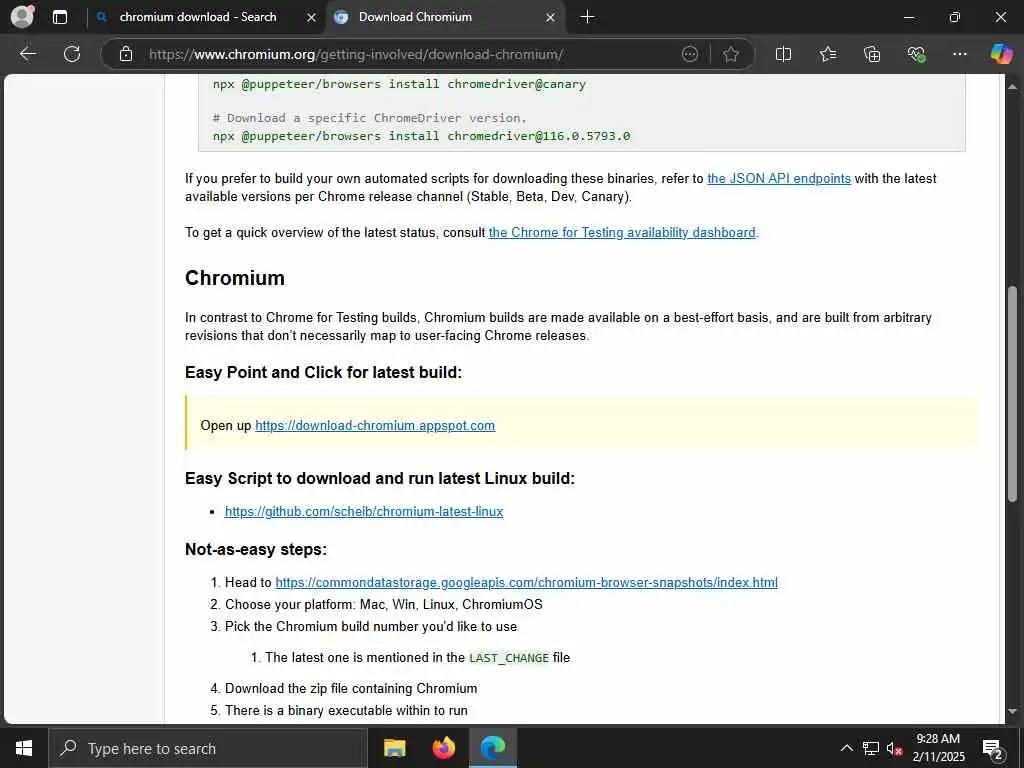
Task: Open the Favorites list
Action: pos(827,54)
